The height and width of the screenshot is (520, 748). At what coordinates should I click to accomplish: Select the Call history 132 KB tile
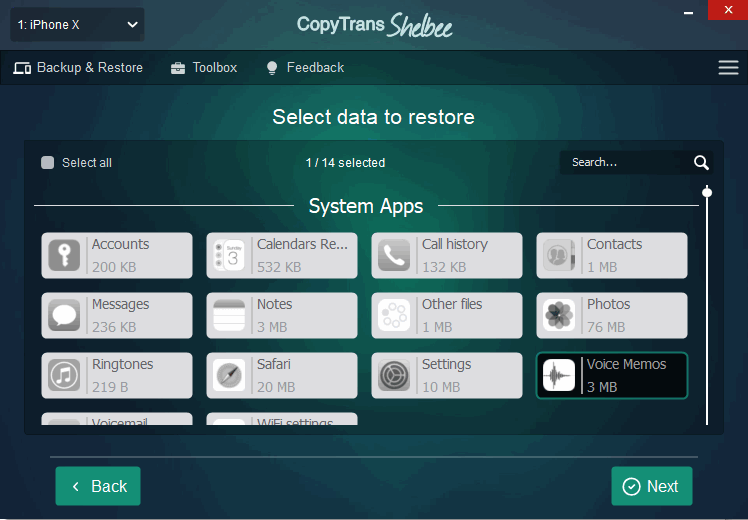(447, 255)
